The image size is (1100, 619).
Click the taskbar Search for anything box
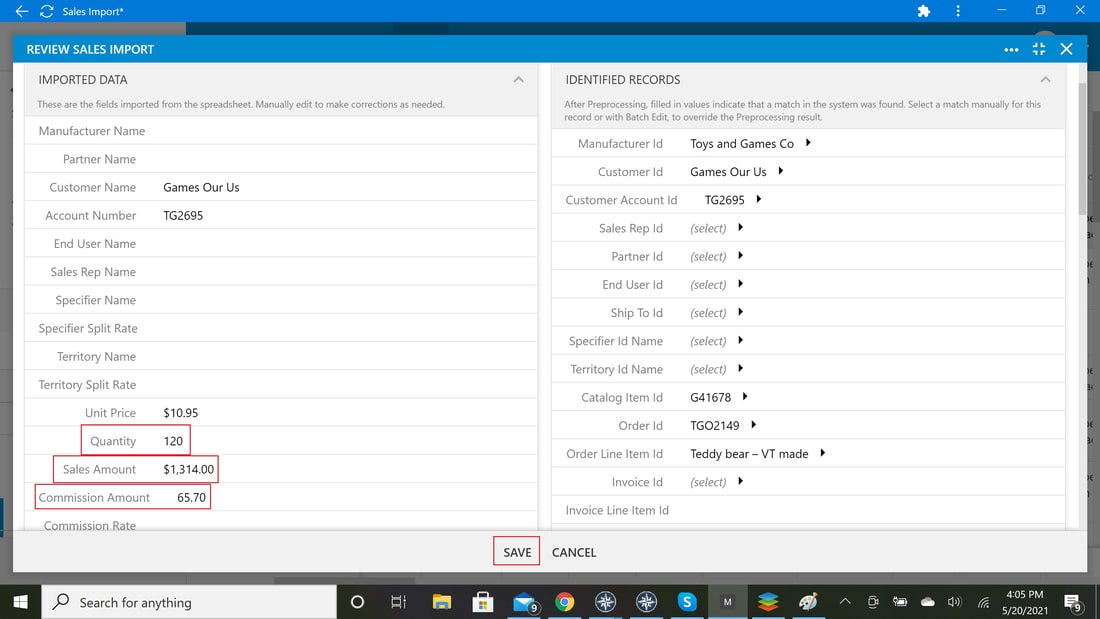click(189, 602)
